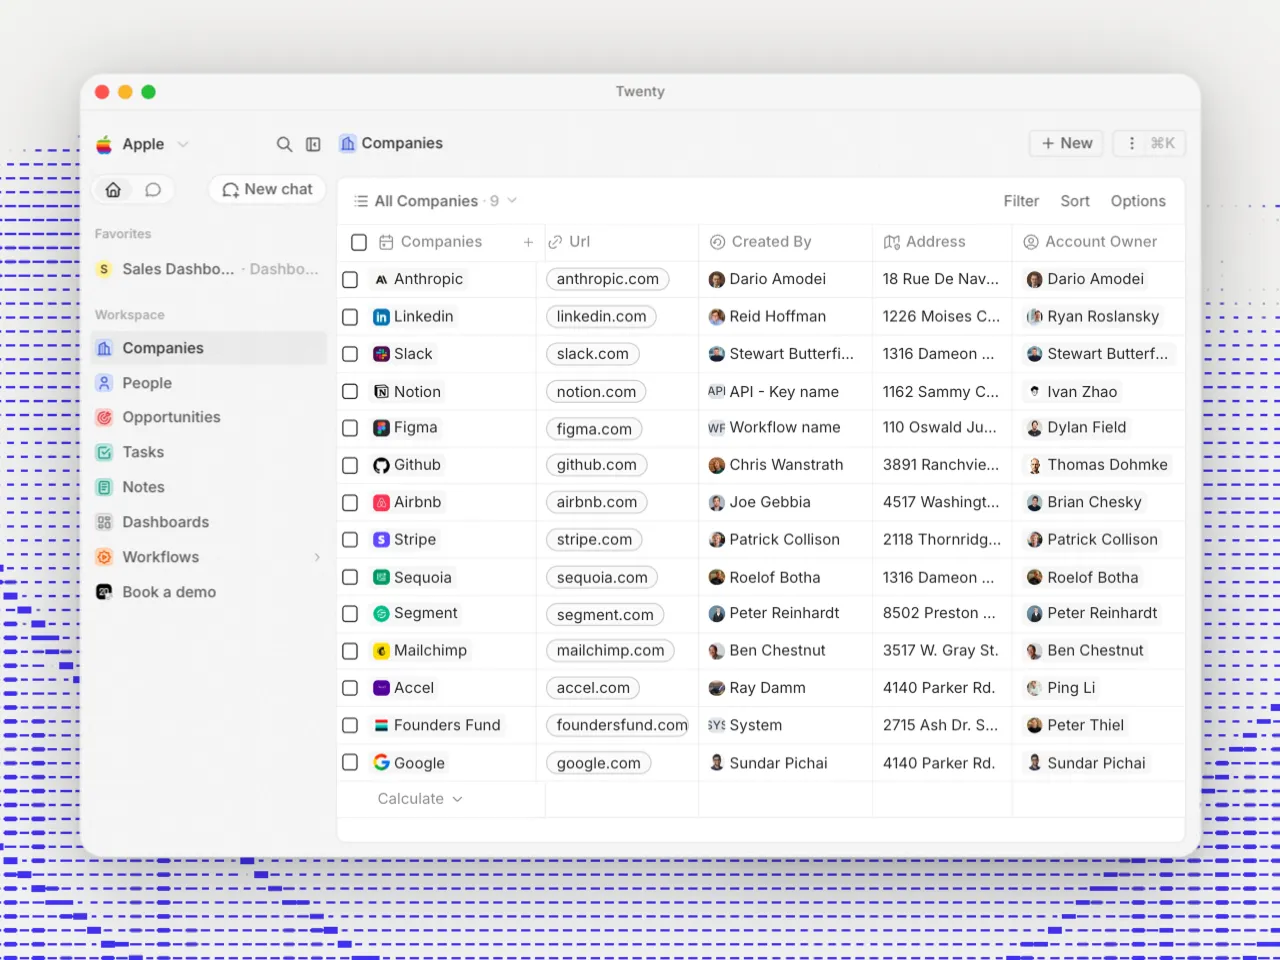Open the Account Owner column header menu
Screen dimensions: 1280x960
pyautogui.click(x=1099, y=242)
